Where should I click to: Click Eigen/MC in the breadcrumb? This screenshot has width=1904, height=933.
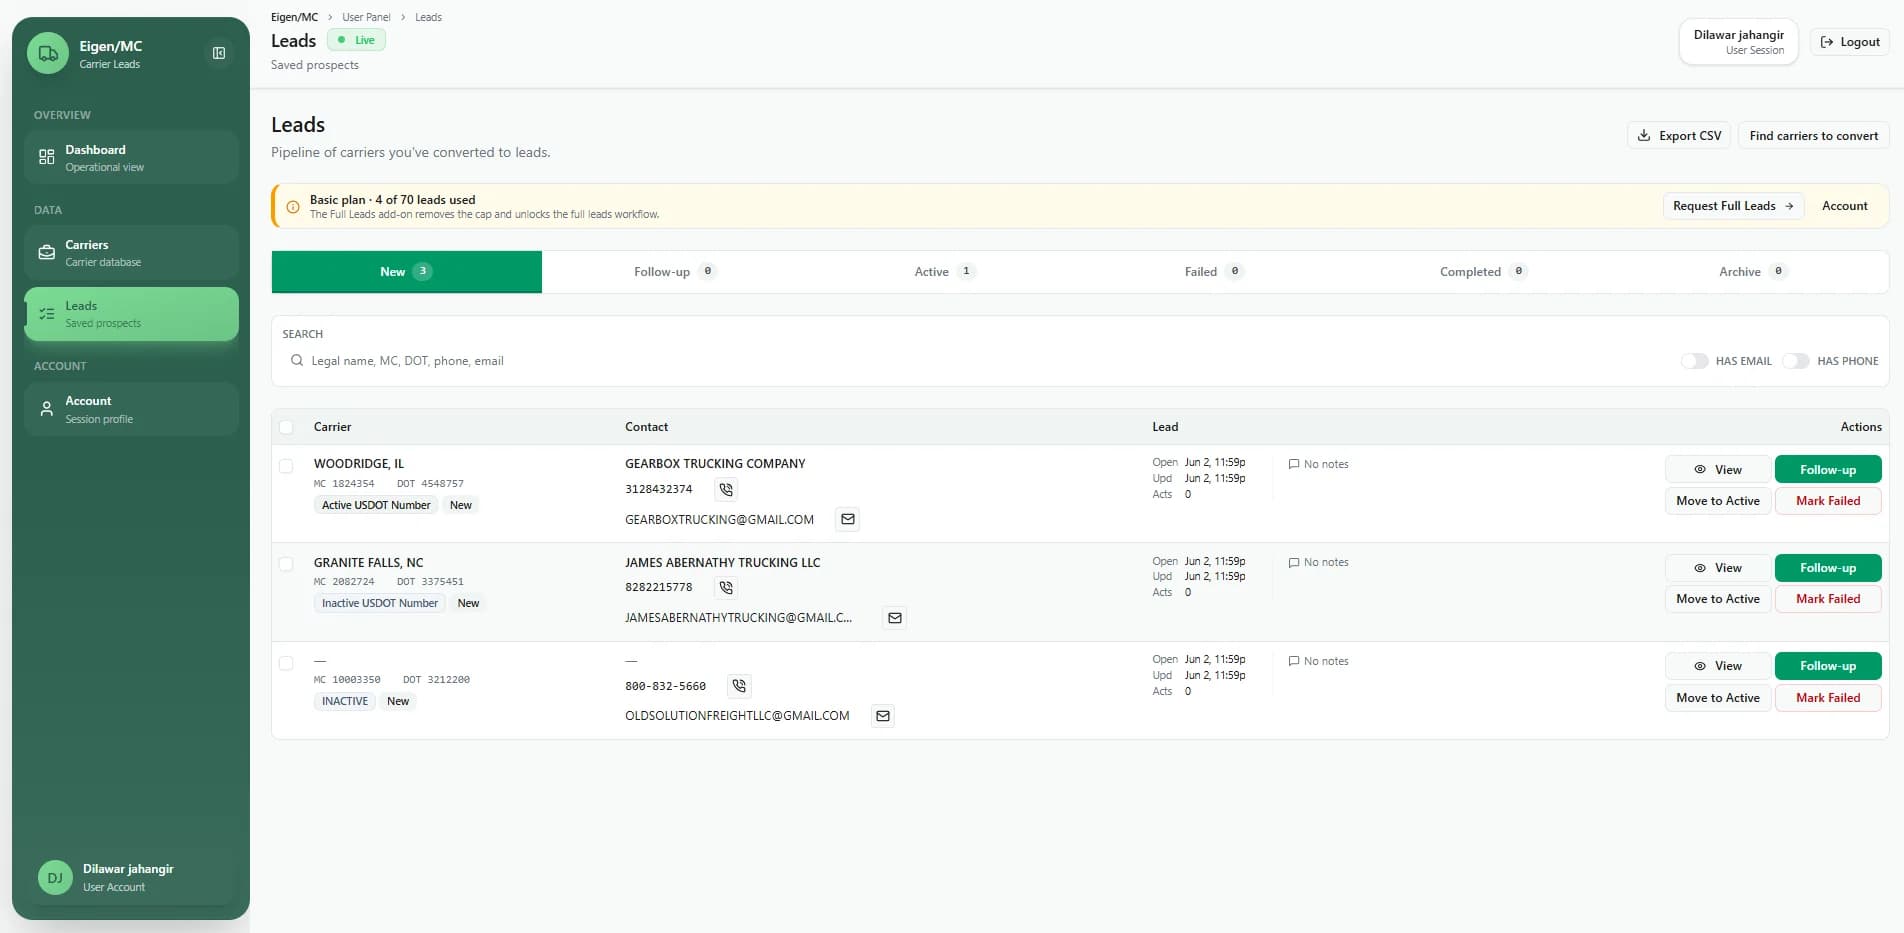coord(294,17)
